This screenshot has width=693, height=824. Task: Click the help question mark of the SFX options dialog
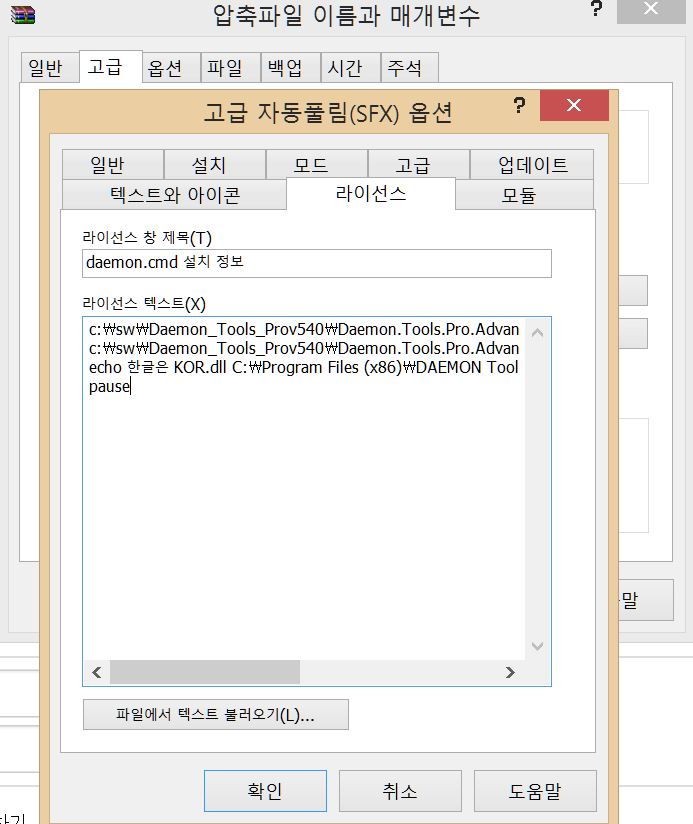click(x=519, y=106)
